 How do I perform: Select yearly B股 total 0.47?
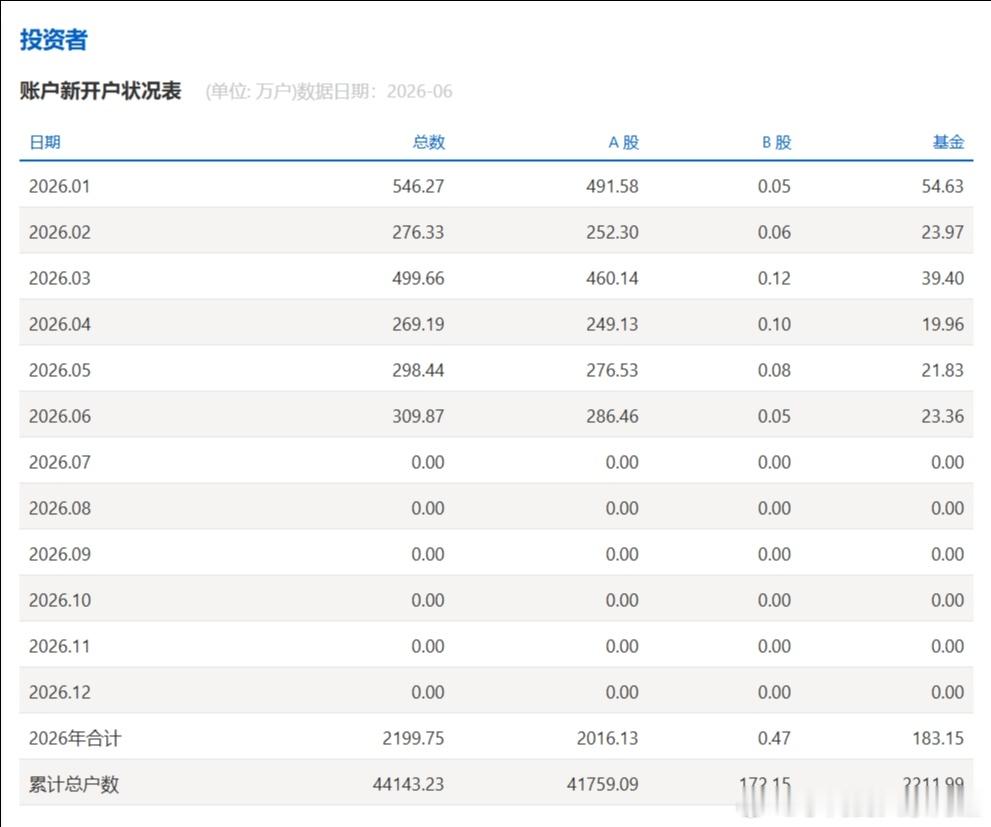tap(774, 739)
